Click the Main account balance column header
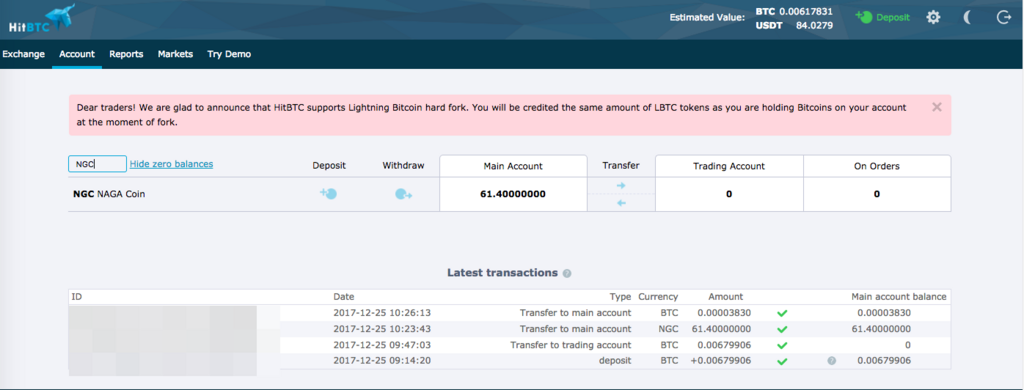 coord(899,297)
